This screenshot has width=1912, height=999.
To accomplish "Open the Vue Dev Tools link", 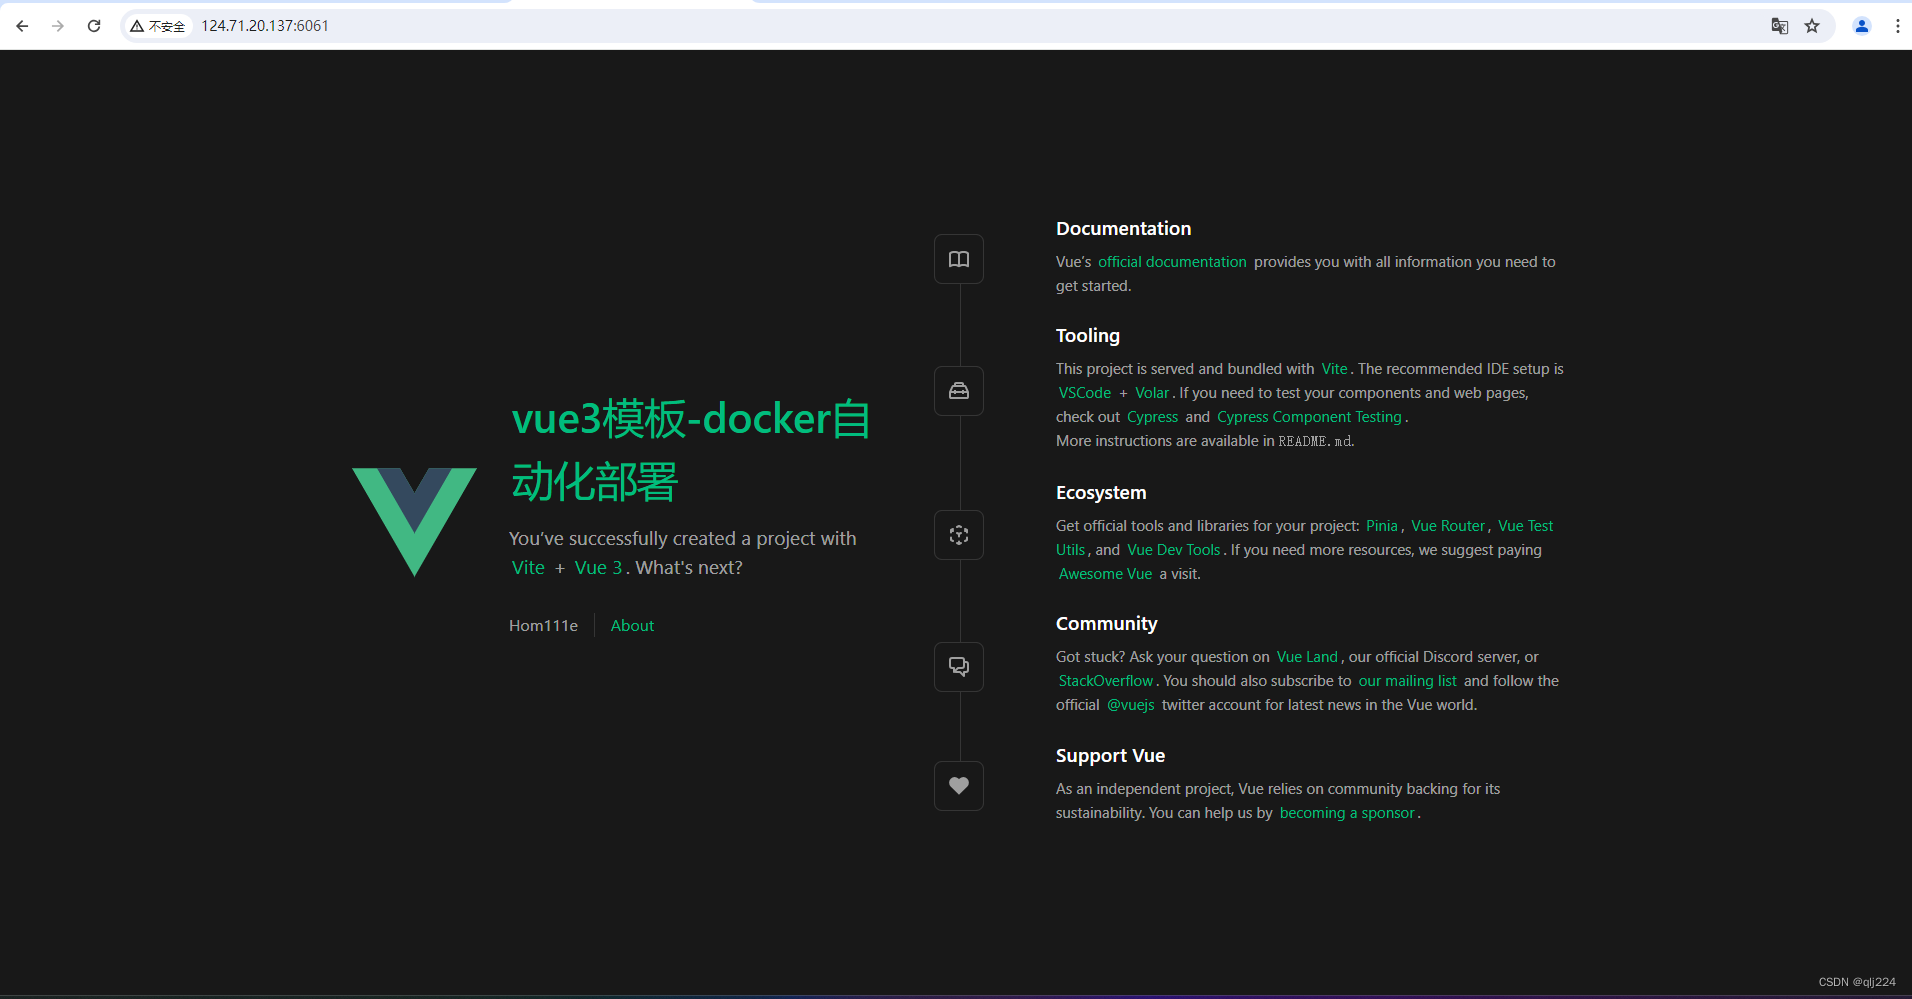I will pos(1173,550).
